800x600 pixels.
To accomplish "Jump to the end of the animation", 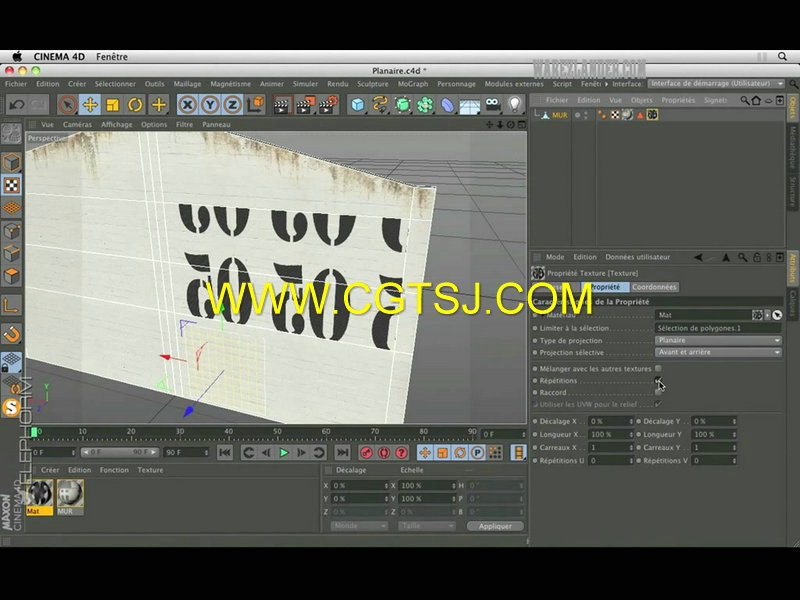I will 342,453.
